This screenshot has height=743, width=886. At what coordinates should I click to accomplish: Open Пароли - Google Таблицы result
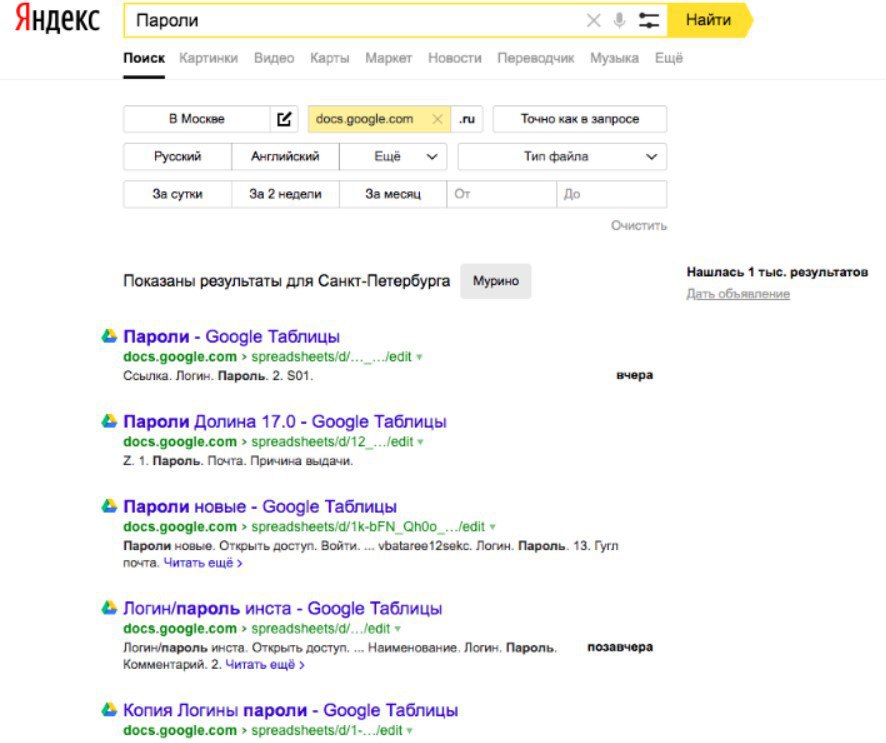pos(232,336)
